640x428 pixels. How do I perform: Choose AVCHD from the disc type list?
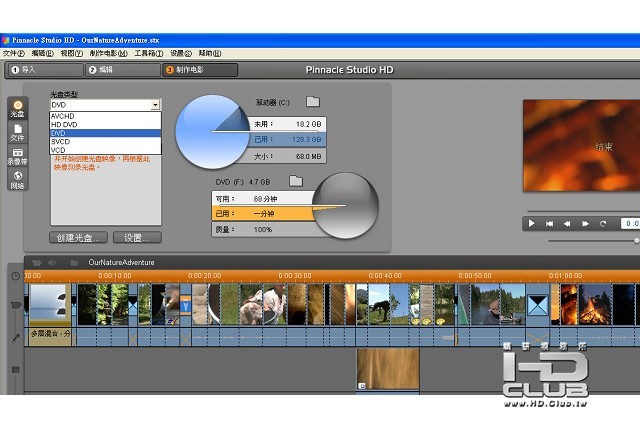click(105, 116)
